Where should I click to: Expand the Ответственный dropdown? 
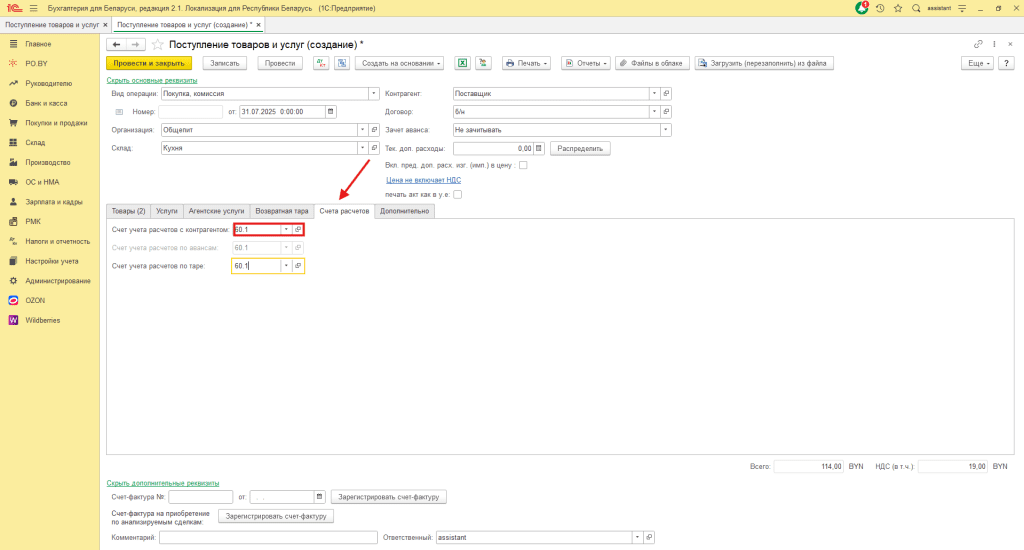coord(637,538)
